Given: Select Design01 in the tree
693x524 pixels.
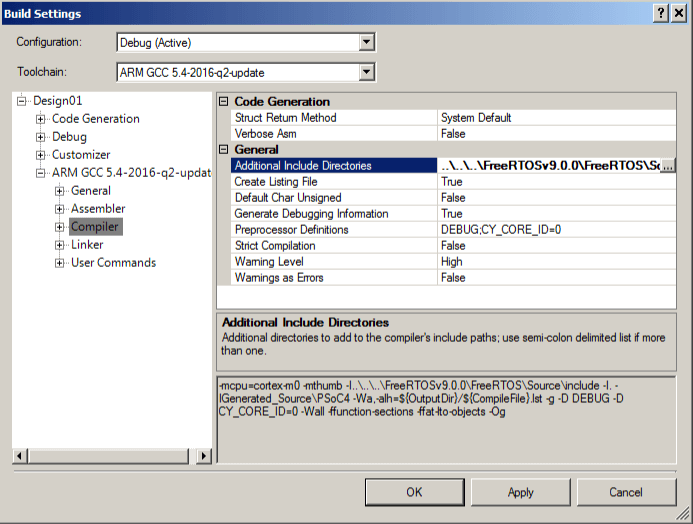Looking at the screenshot, I should [x=58, y=101].
